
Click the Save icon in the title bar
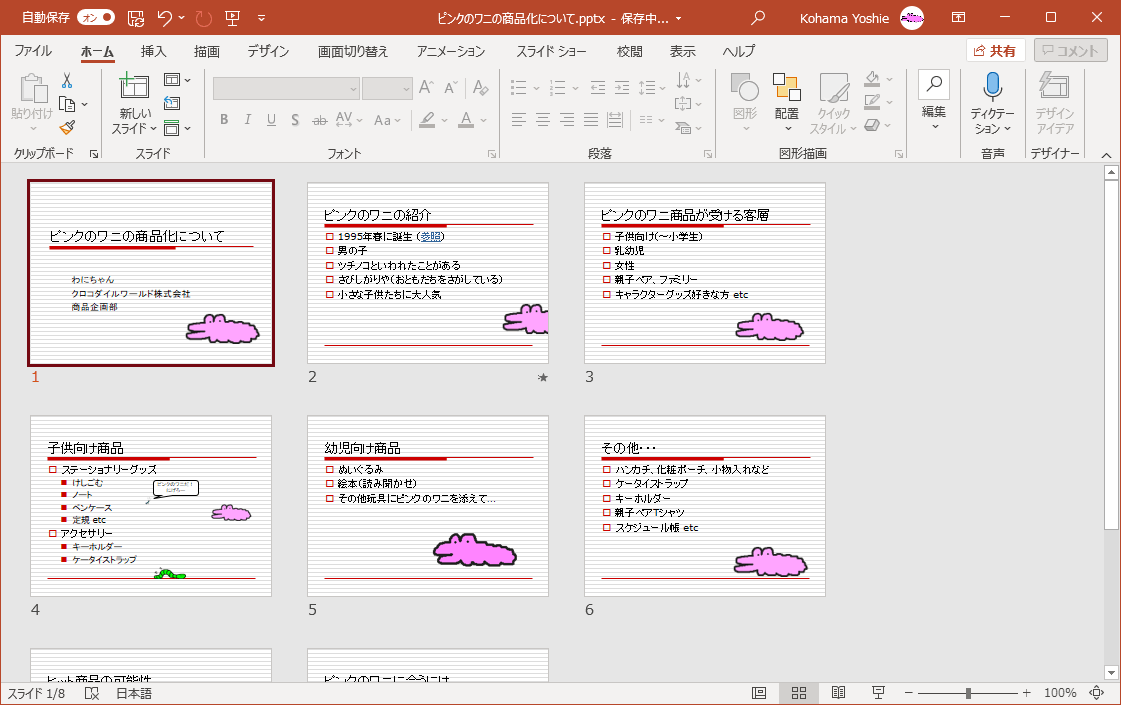(x=136, y=18)
